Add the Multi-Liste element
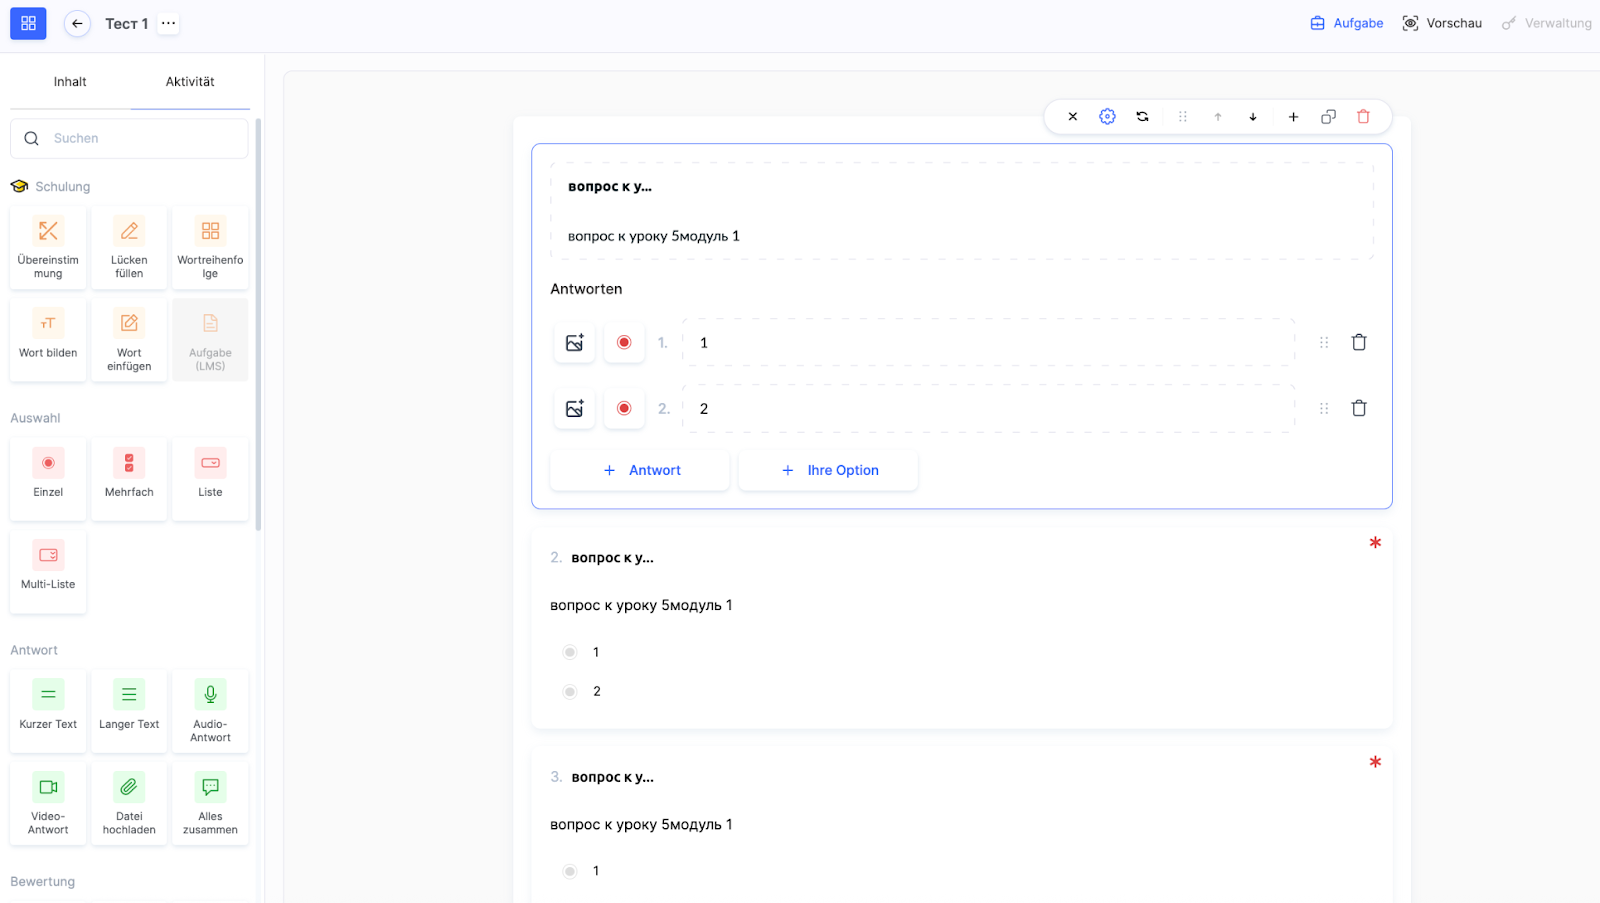Screen dimensions: 1600x903 point(48,571)
